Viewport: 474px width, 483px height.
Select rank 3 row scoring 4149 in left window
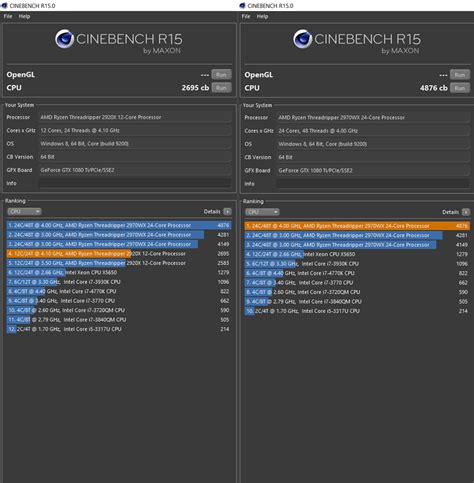(x=119, y=244)
